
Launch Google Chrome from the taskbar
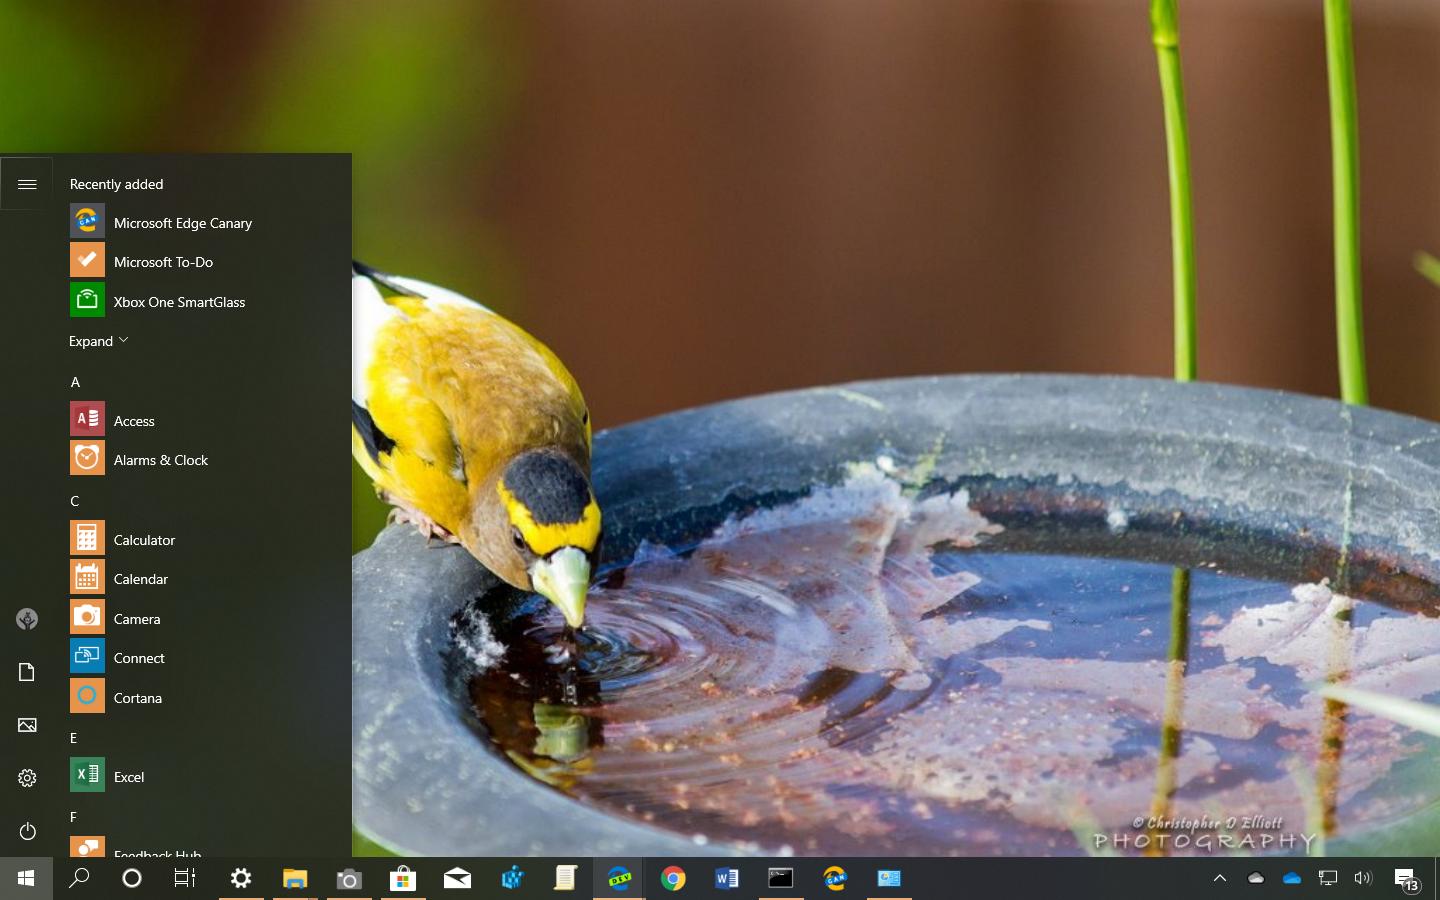pyautogui.click(x=672, y=878)
